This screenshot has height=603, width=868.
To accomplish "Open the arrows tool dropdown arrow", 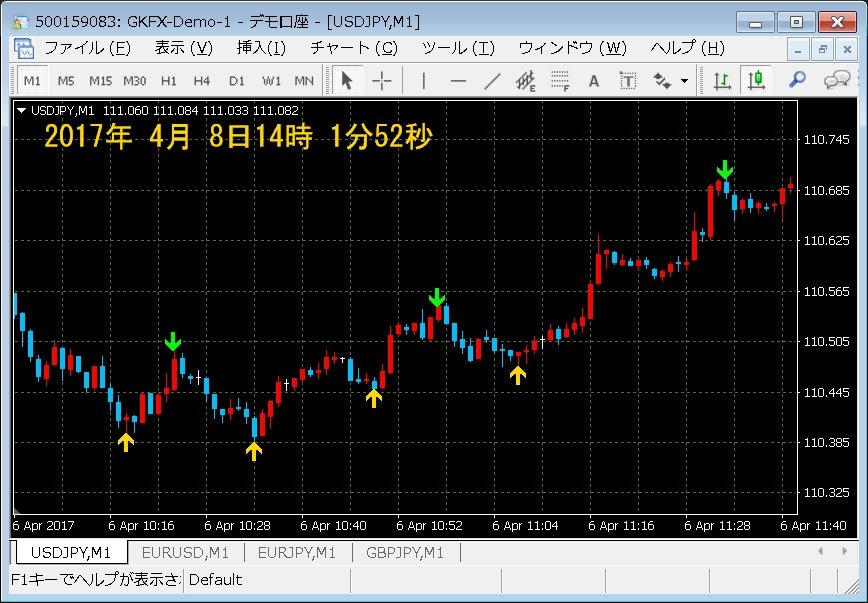I will pos(685,81).
